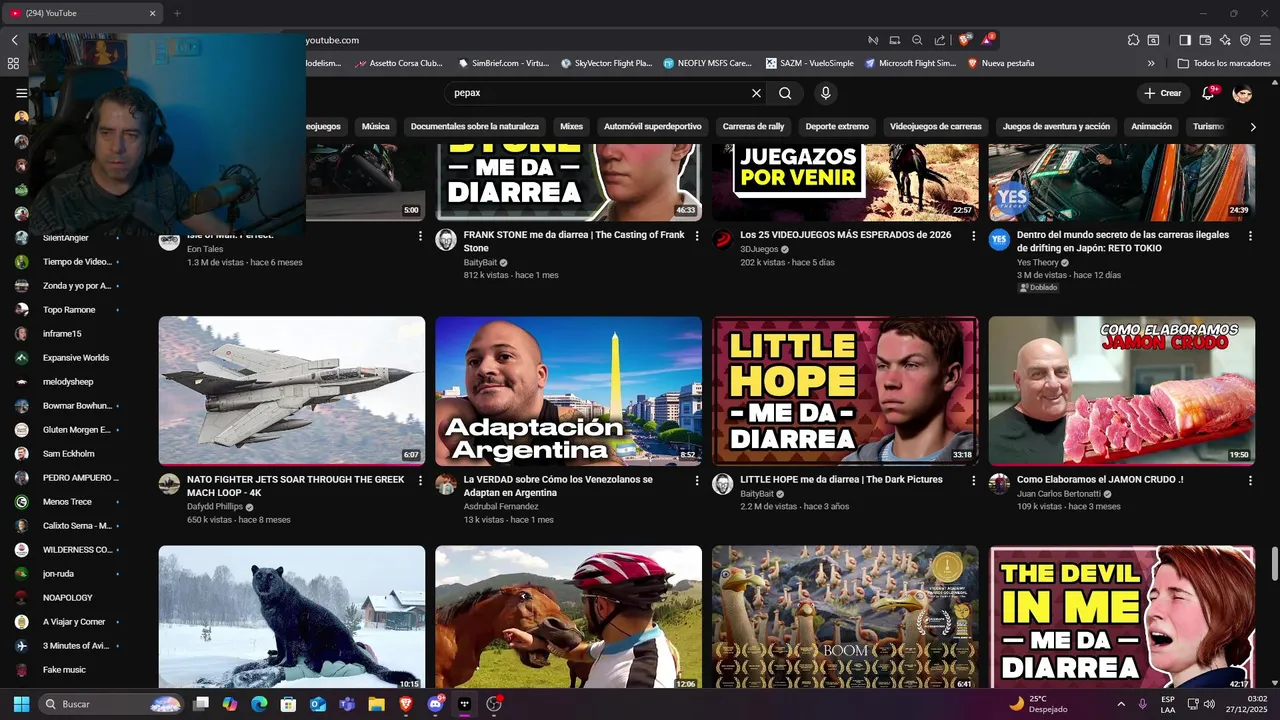Play the NATO fighter jet thumbnail
Screen dimensions: 1280x720
tap(292, 391)
